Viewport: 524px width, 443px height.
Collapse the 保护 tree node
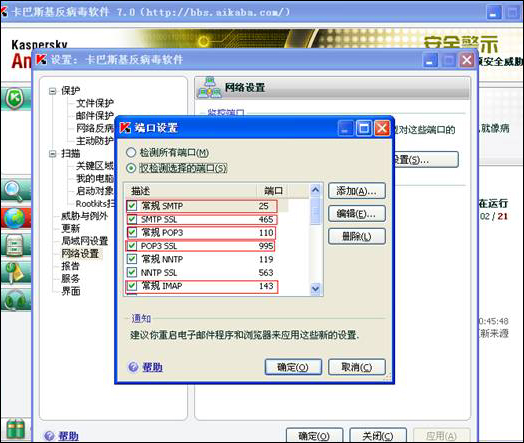[52, 91]
